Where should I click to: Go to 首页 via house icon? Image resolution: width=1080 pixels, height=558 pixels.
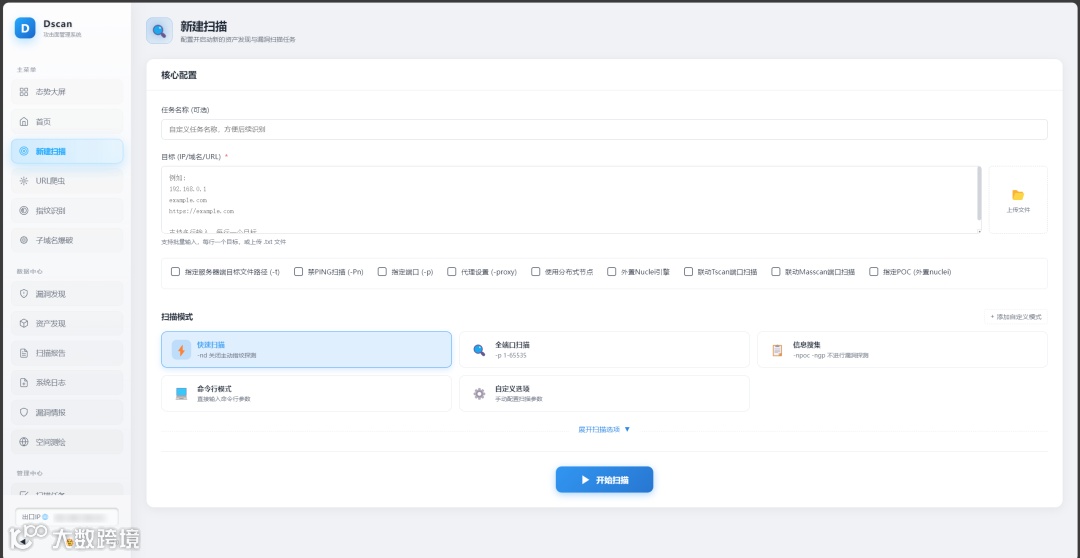(x=24, y=122)
